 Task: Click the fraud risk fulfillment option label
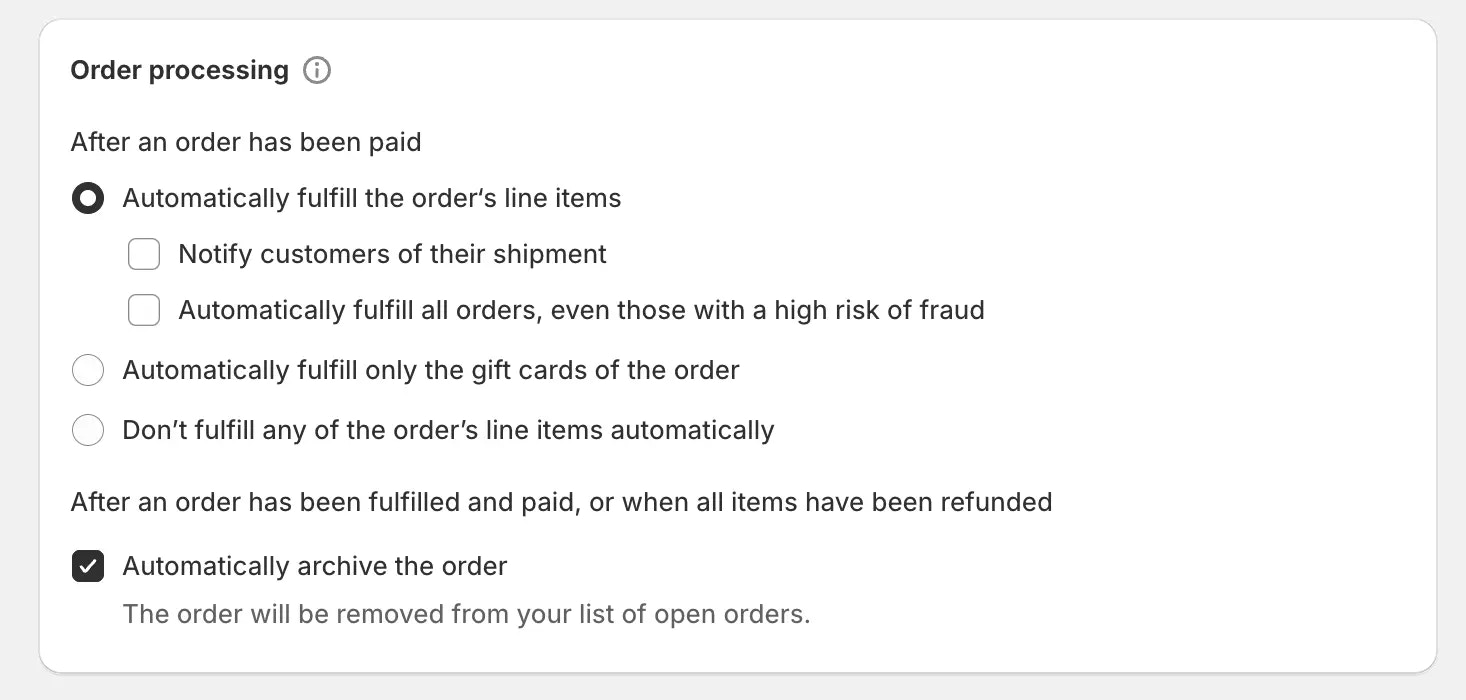[581, 310]
